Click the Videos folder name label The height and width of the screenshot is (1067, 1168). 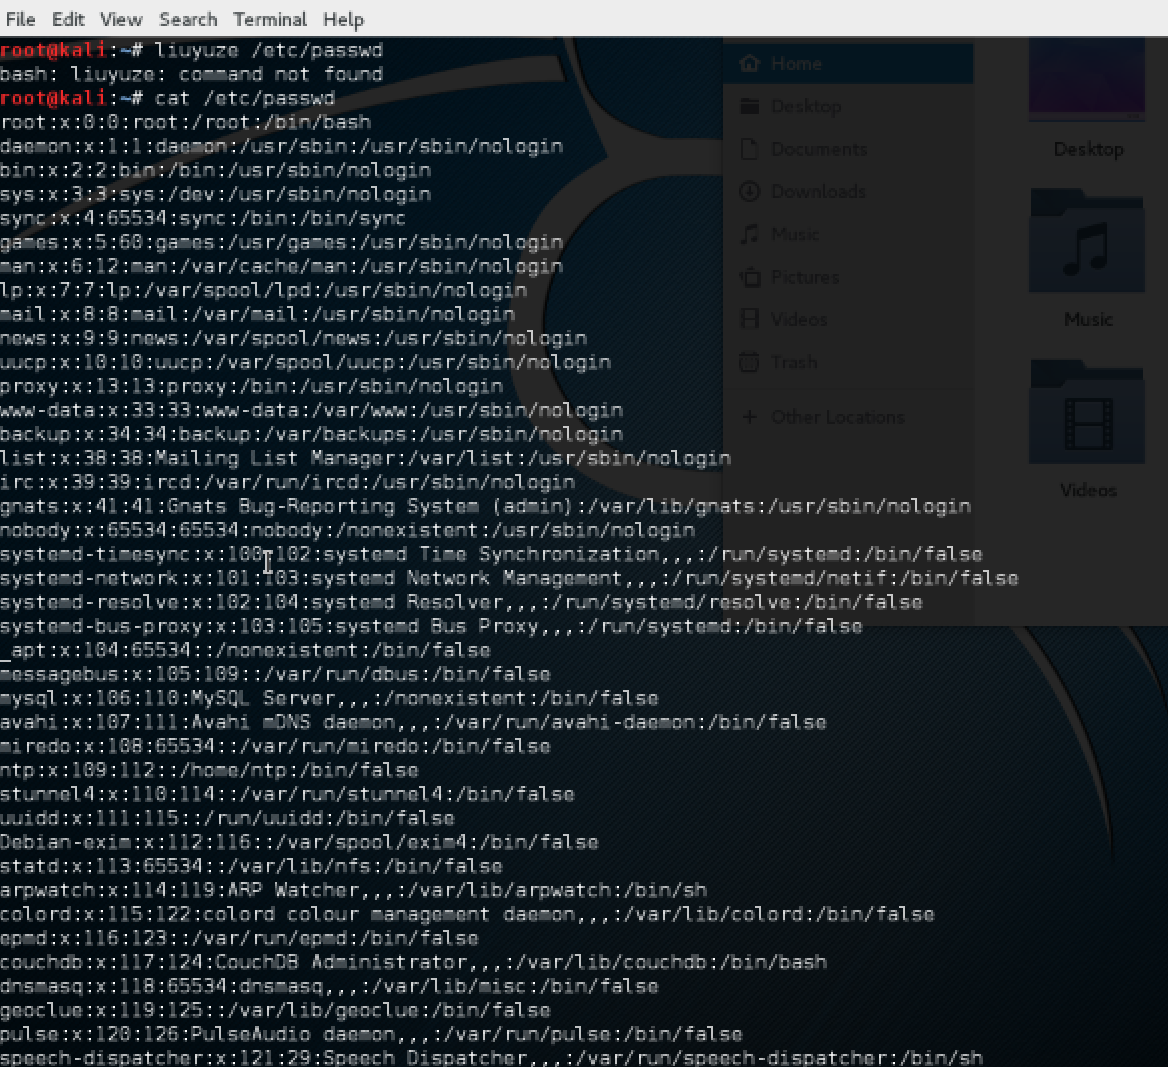point(1088,490)
